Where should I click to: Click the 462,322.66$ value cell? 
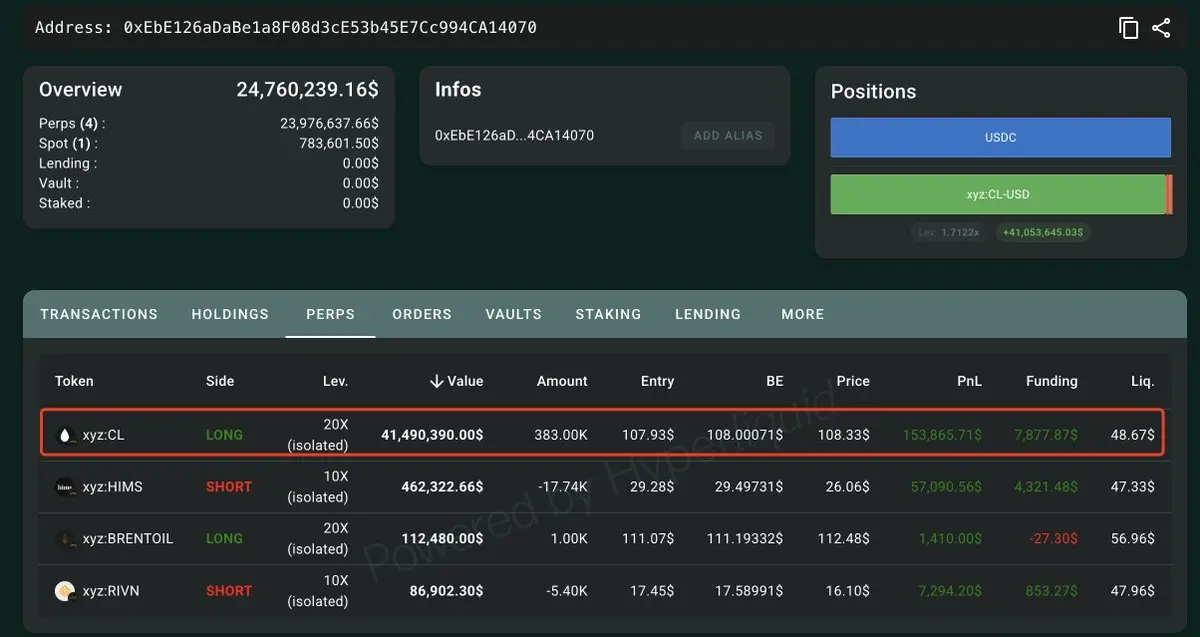442,487
